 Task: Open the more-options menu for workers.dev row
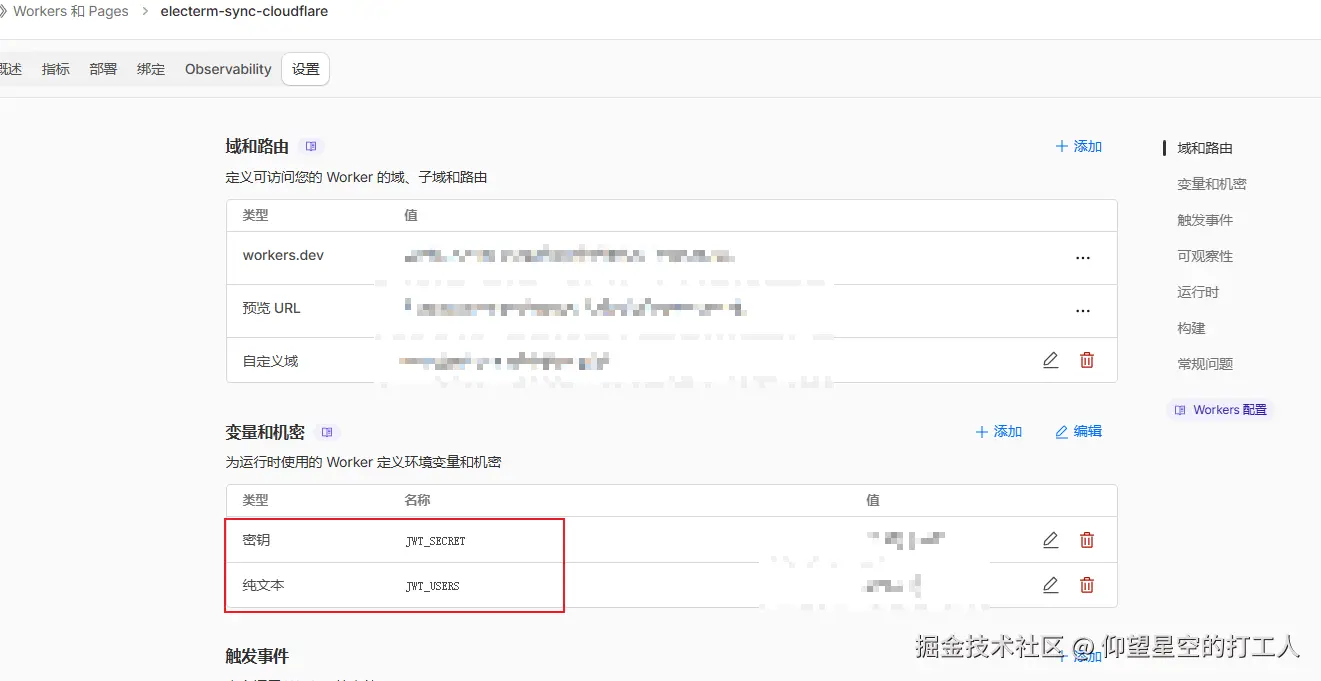point(1083,258)
